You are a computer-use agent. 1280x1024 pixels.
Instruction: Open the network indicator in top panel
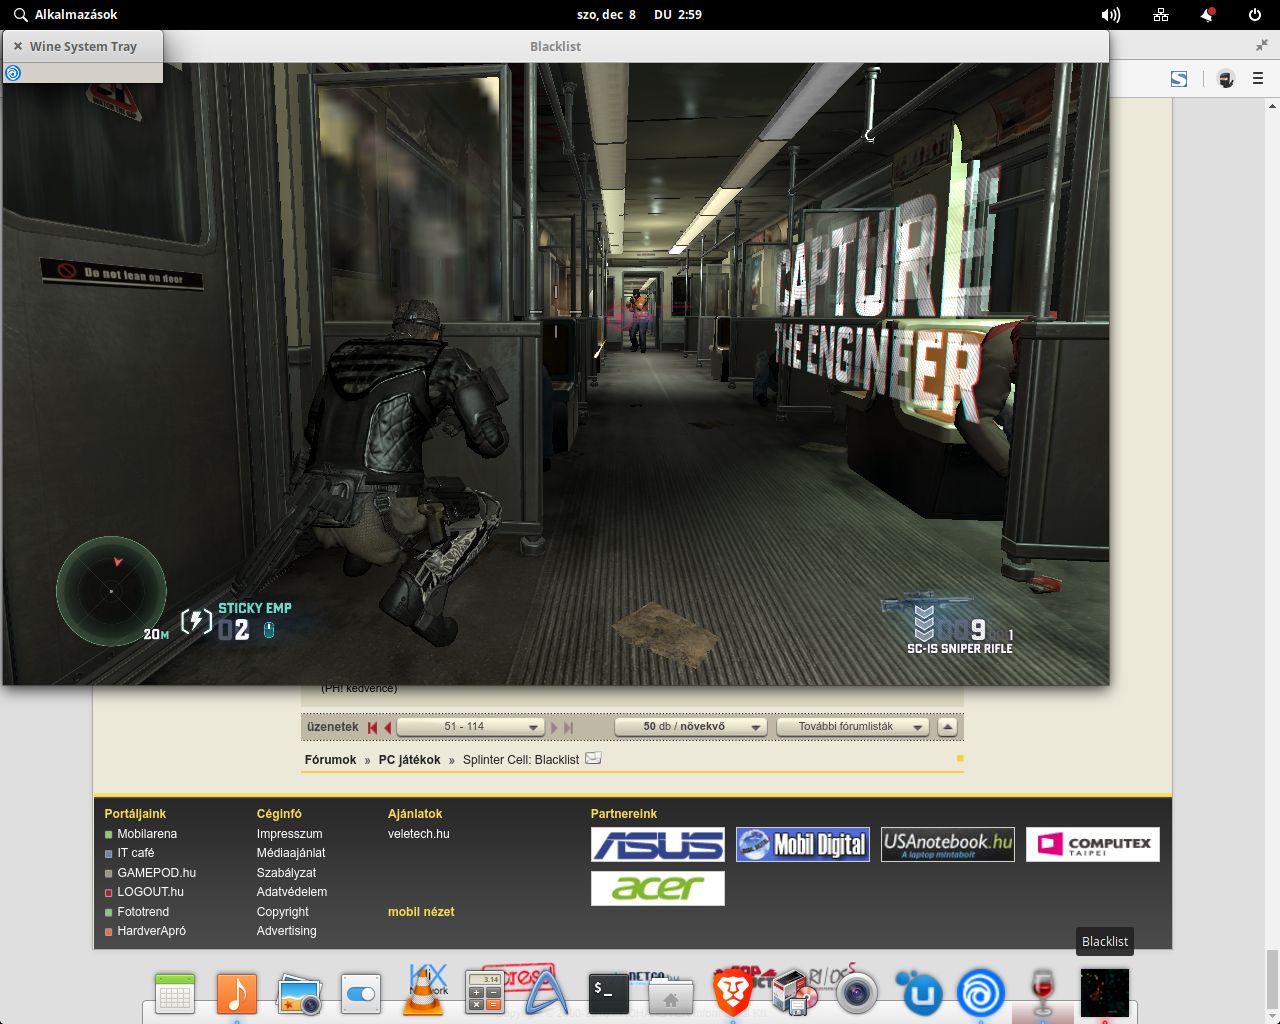[x=1161, y=15]
